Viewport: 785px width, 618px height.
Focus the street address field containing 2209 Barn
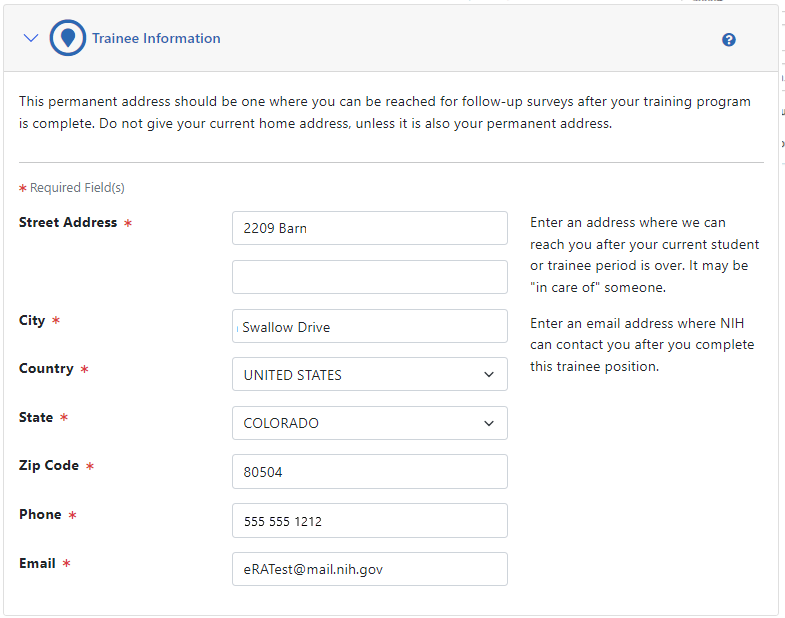(369, 228)
